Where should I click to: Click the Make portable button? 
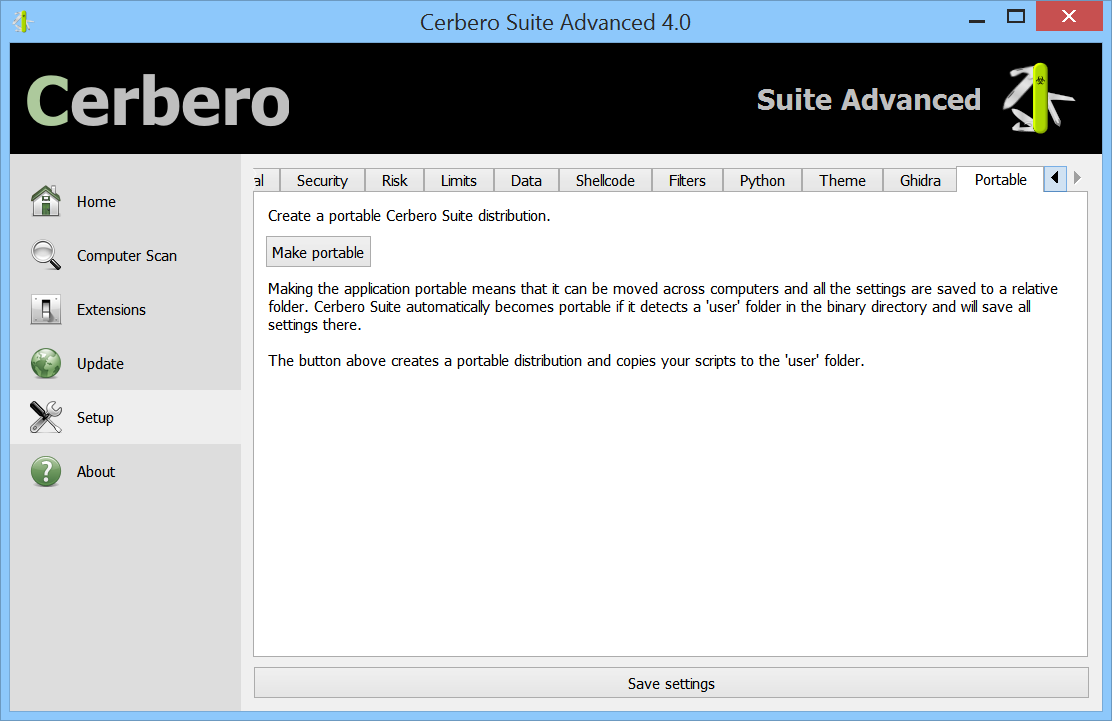(318, 252)
